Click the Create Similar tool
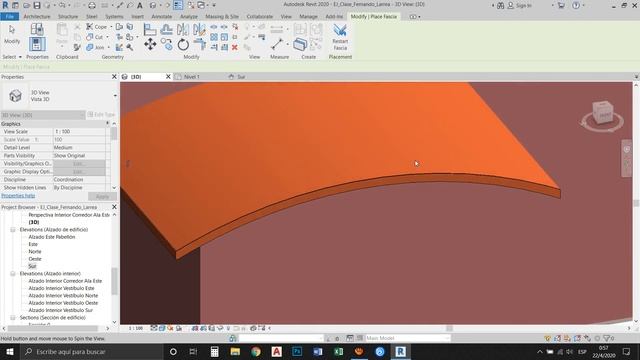Viewport: 640px width, 360px height. (x=300, y=44)
